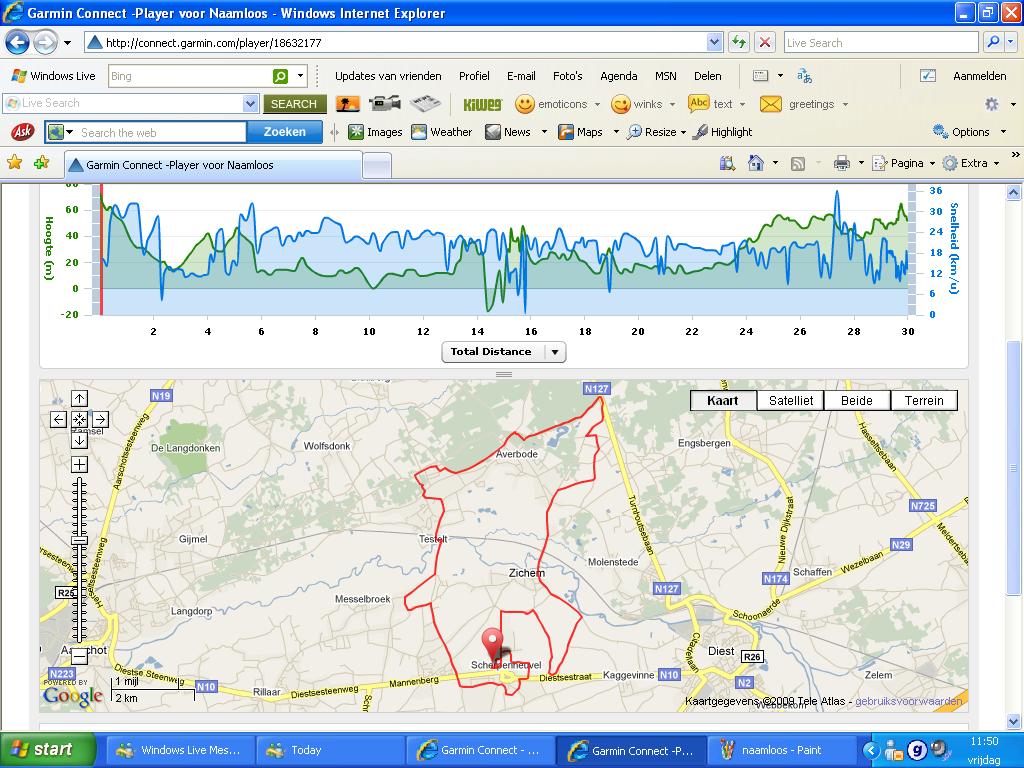This screenshot has height=768, width=1024.
Task: Stop loading with the red X icon
Action: 765,42
